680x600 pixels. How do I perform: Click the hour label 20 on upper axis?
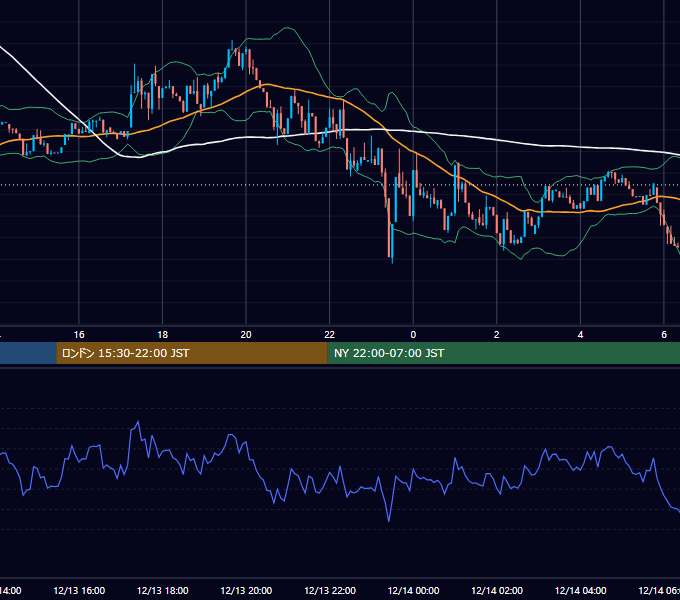click(246, 335)
